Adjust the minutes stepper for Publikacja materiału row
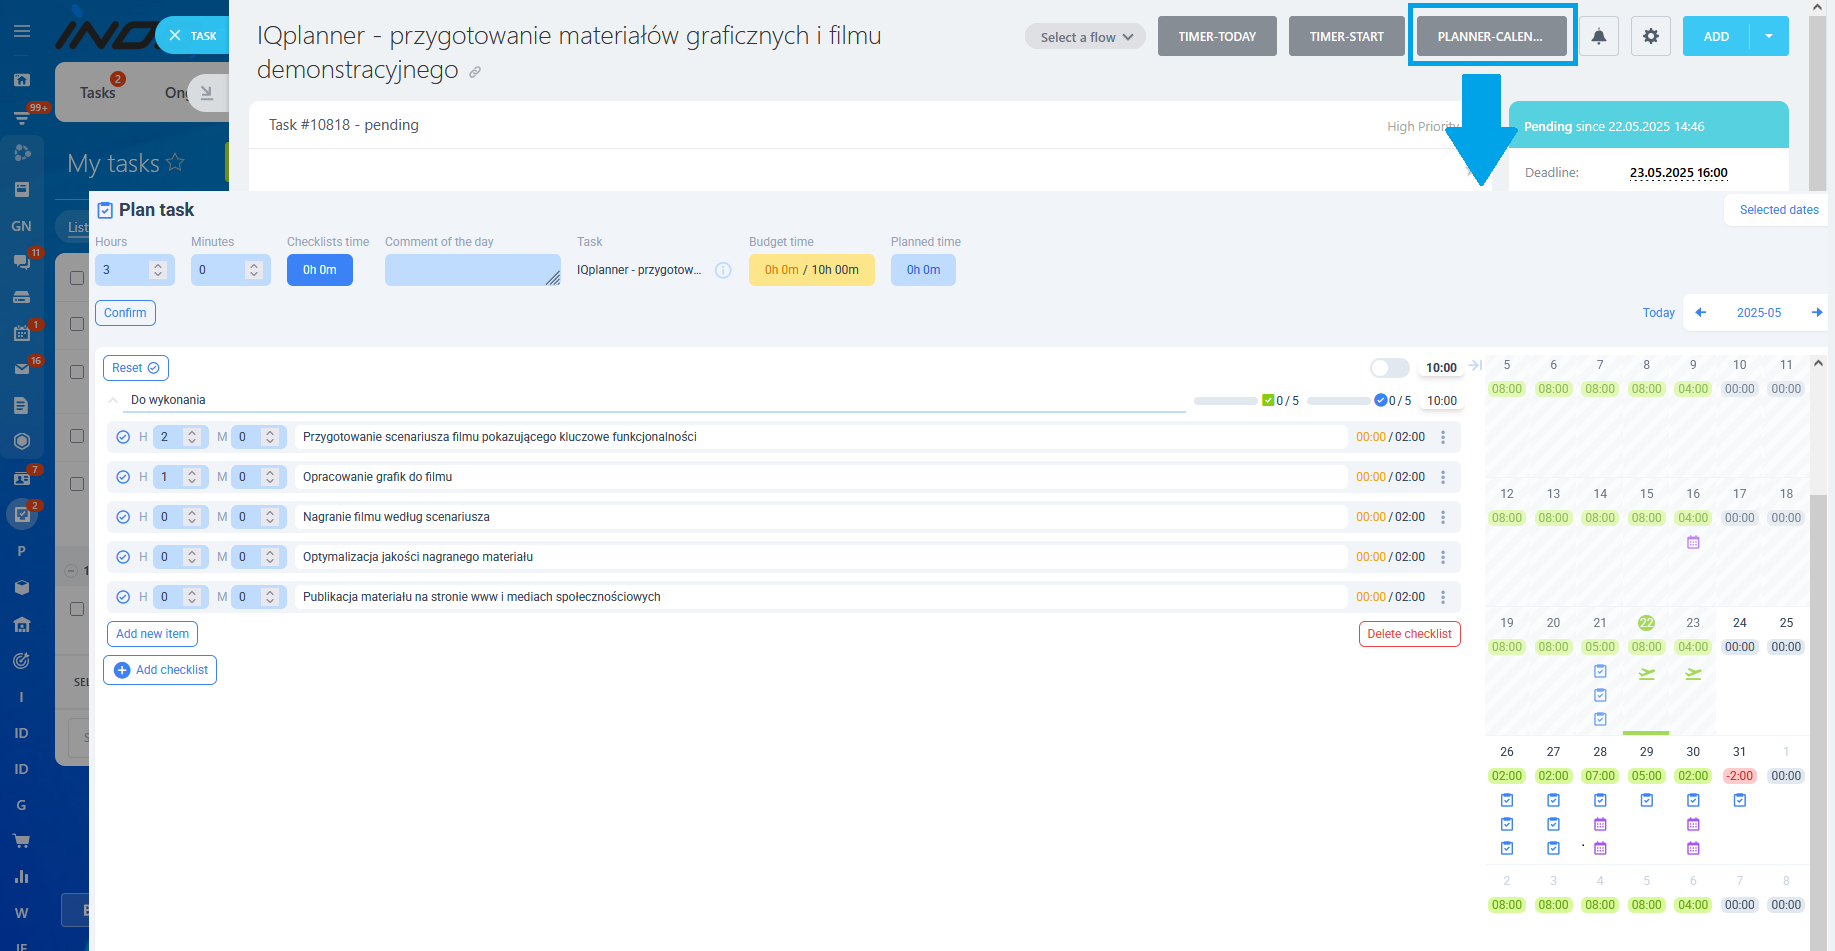 (x=270, y=597)
